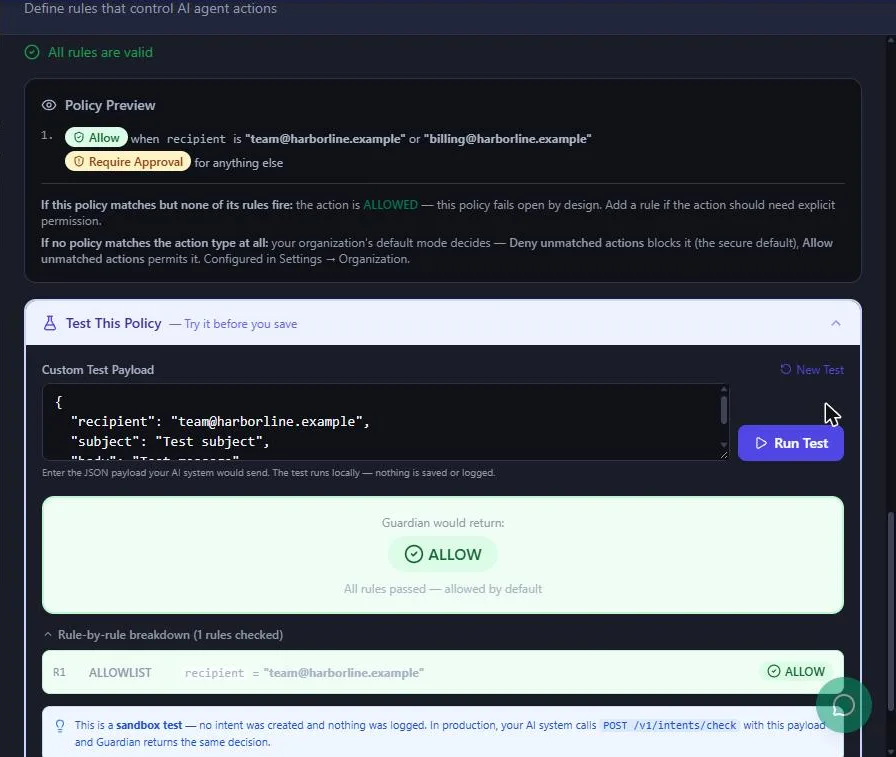896x757 pixels.
Task: Click the green ALLOWED word in policy note
Action: 390,205
